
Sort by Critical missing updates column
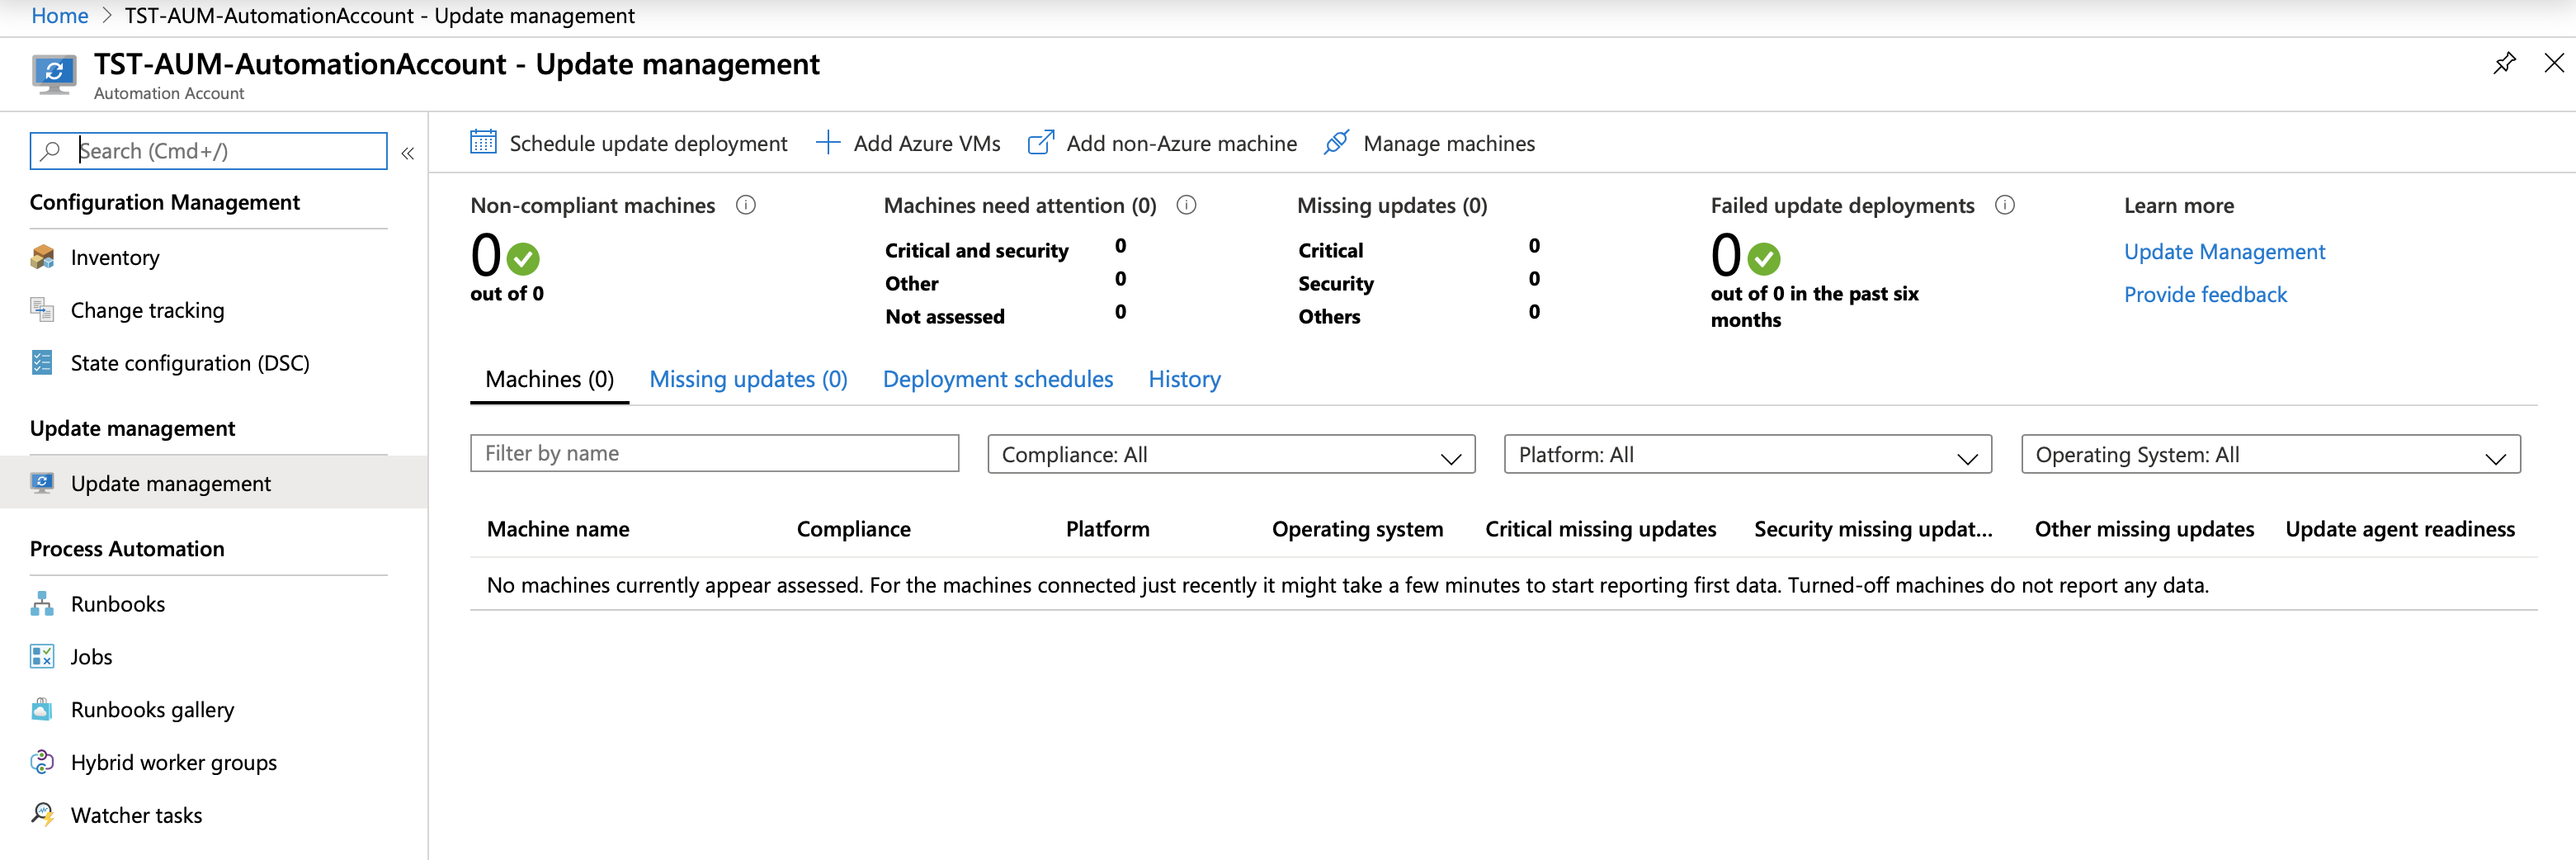1600,529
